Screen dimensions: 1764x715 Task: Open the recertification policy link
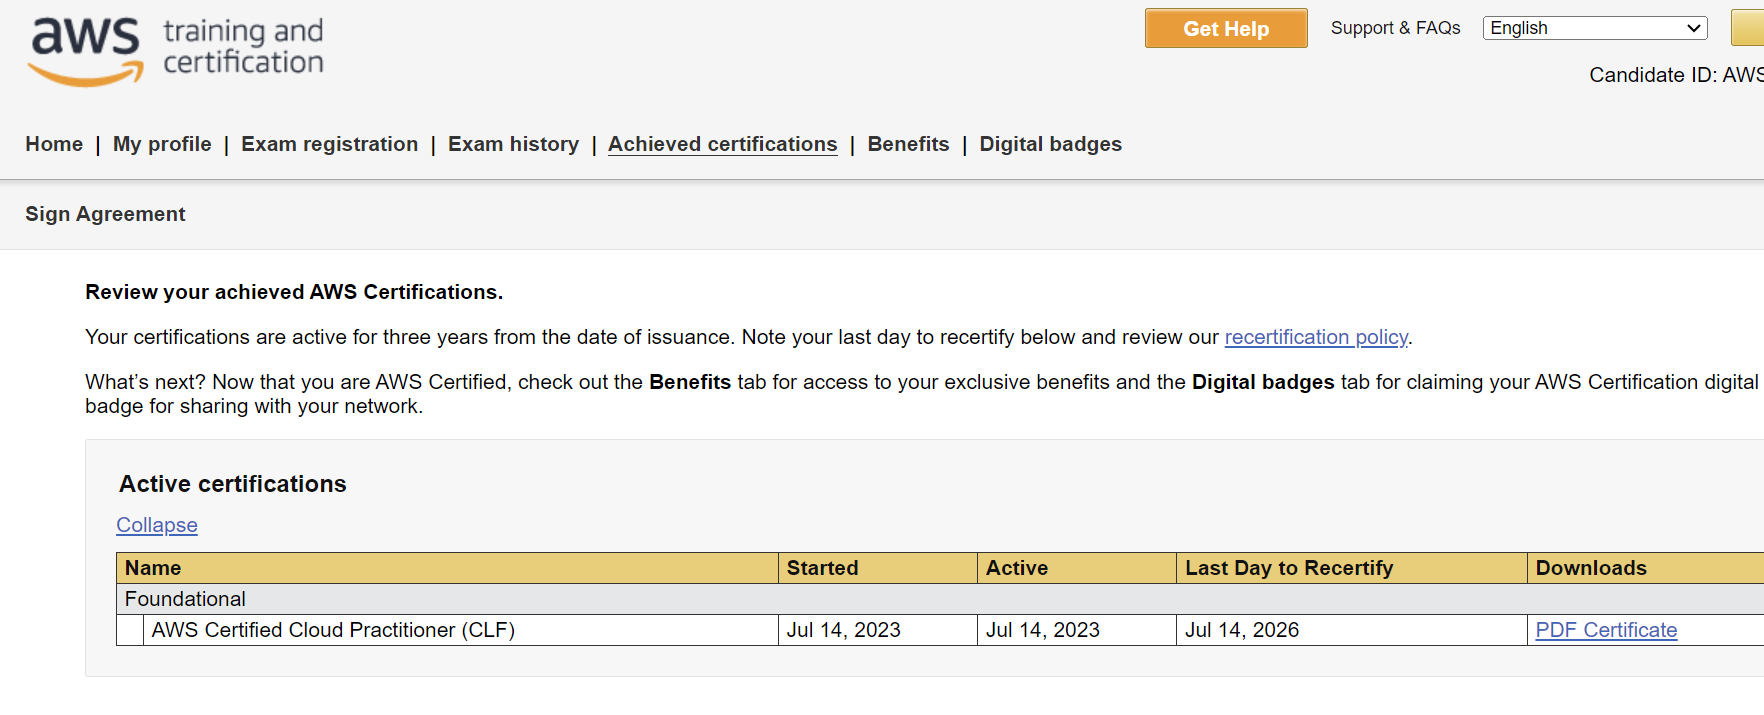coord(1316,337)
